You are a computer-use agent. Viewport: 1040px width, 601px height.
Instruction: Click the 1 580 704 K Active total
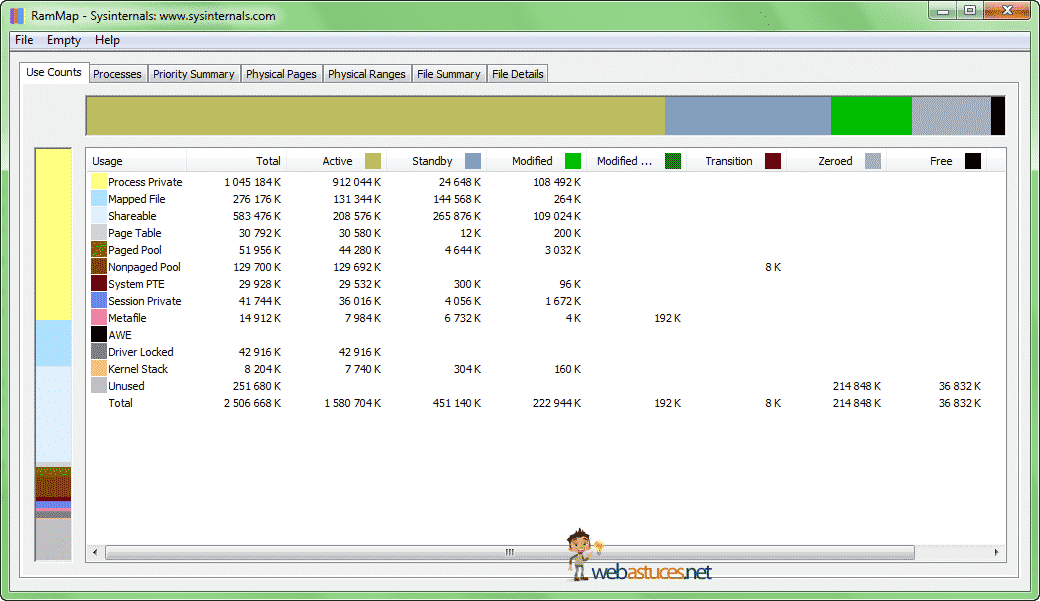click(x=352, y=403)
